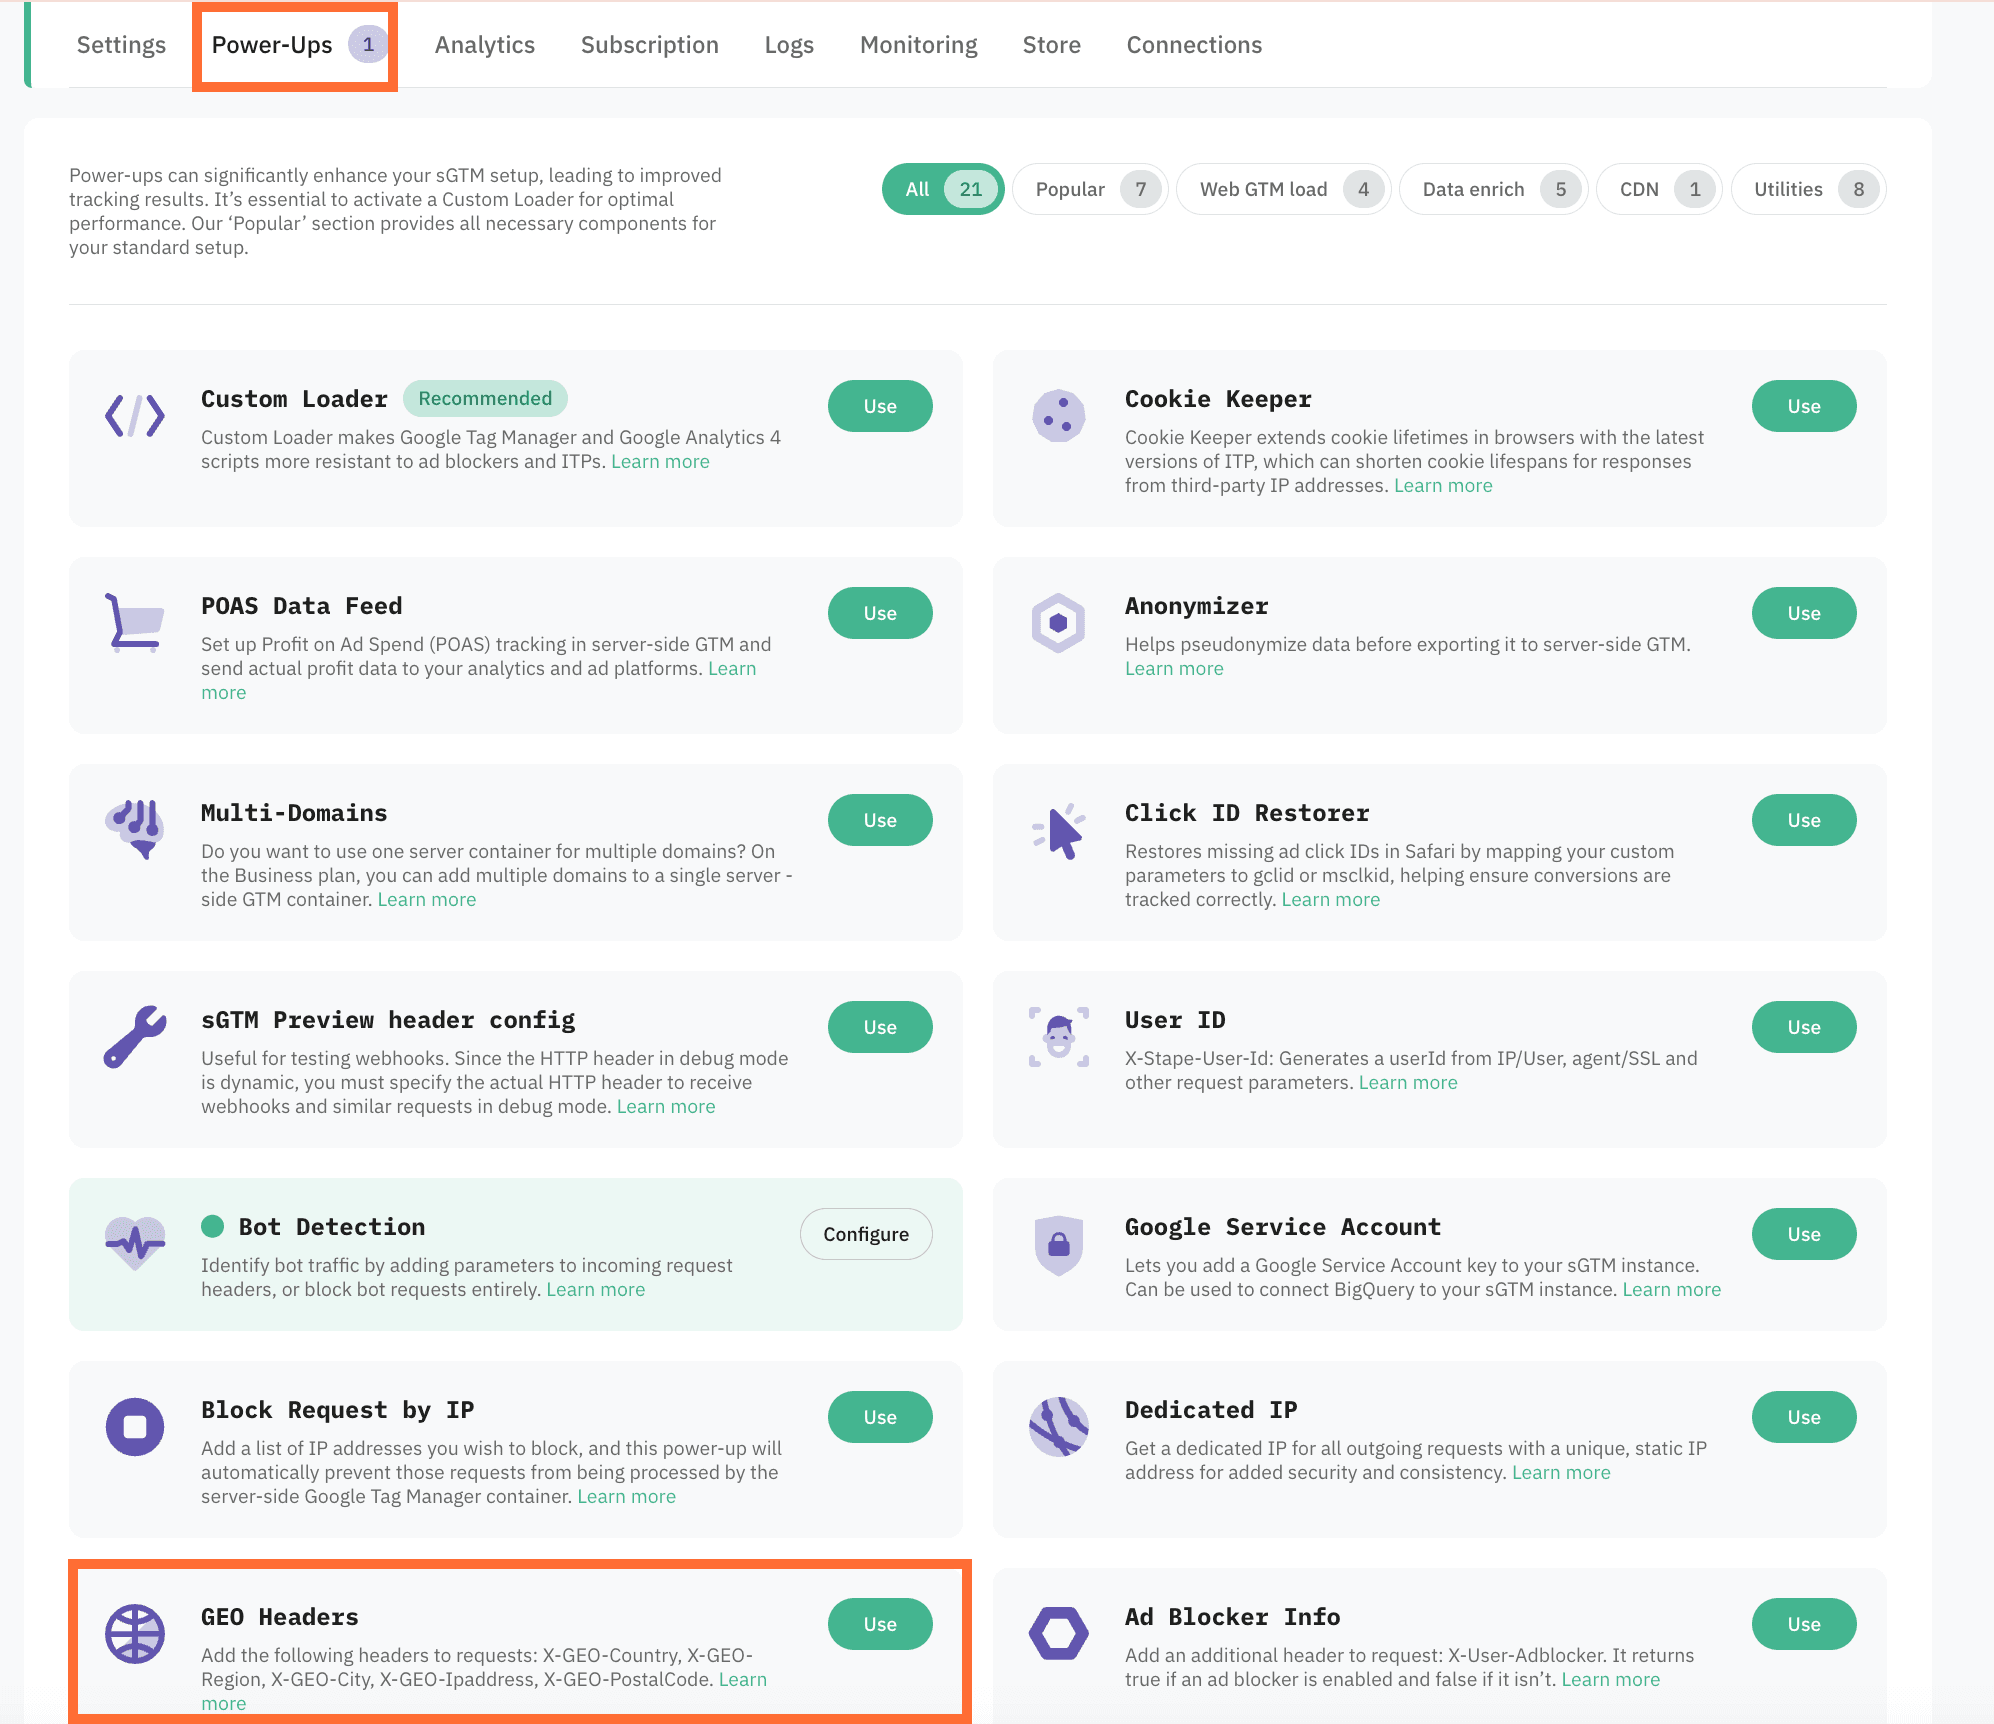Click the sGTM Preview wrench icon
The height and width of the screenshot is (1724, 1994).
coord(135,1036)
